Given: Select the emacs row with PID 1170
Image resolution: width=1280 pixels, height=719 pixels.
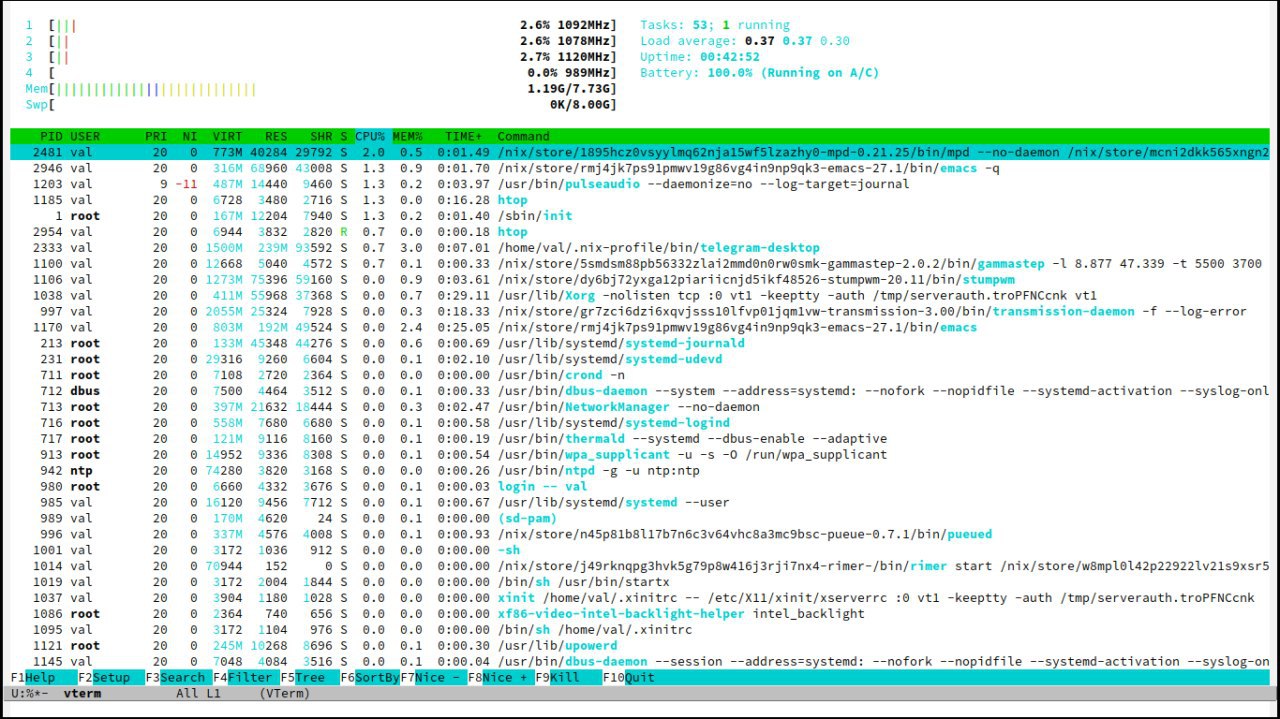Looking at the screenshot, I should click(x=640, y=328).
